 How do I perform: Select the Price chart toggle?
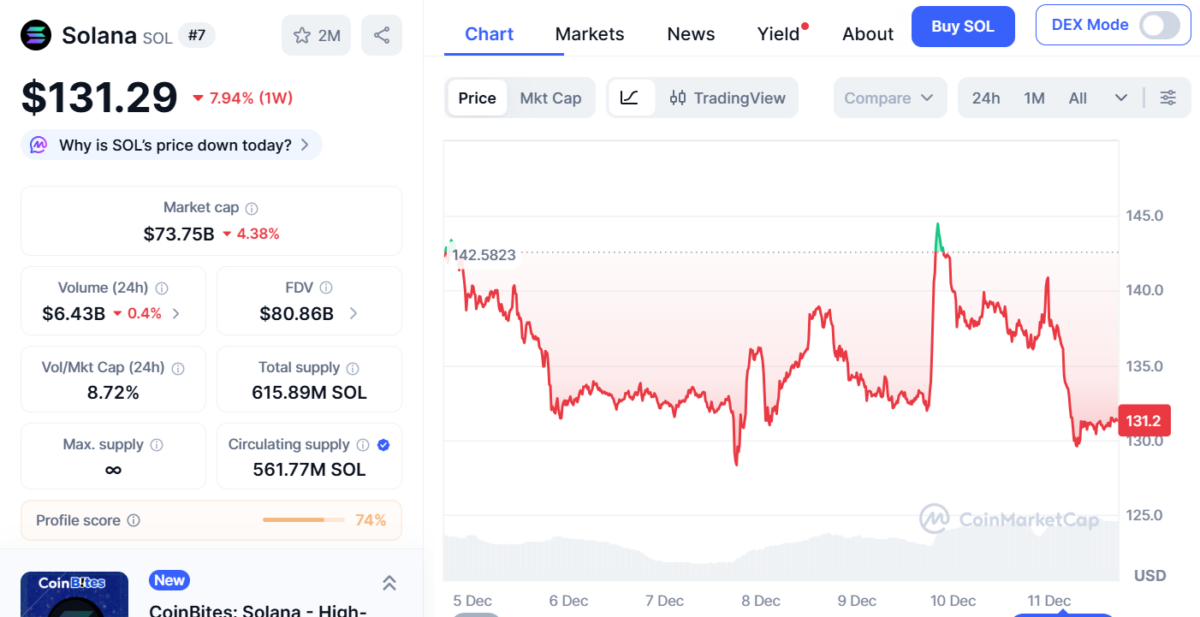(477, 98)
